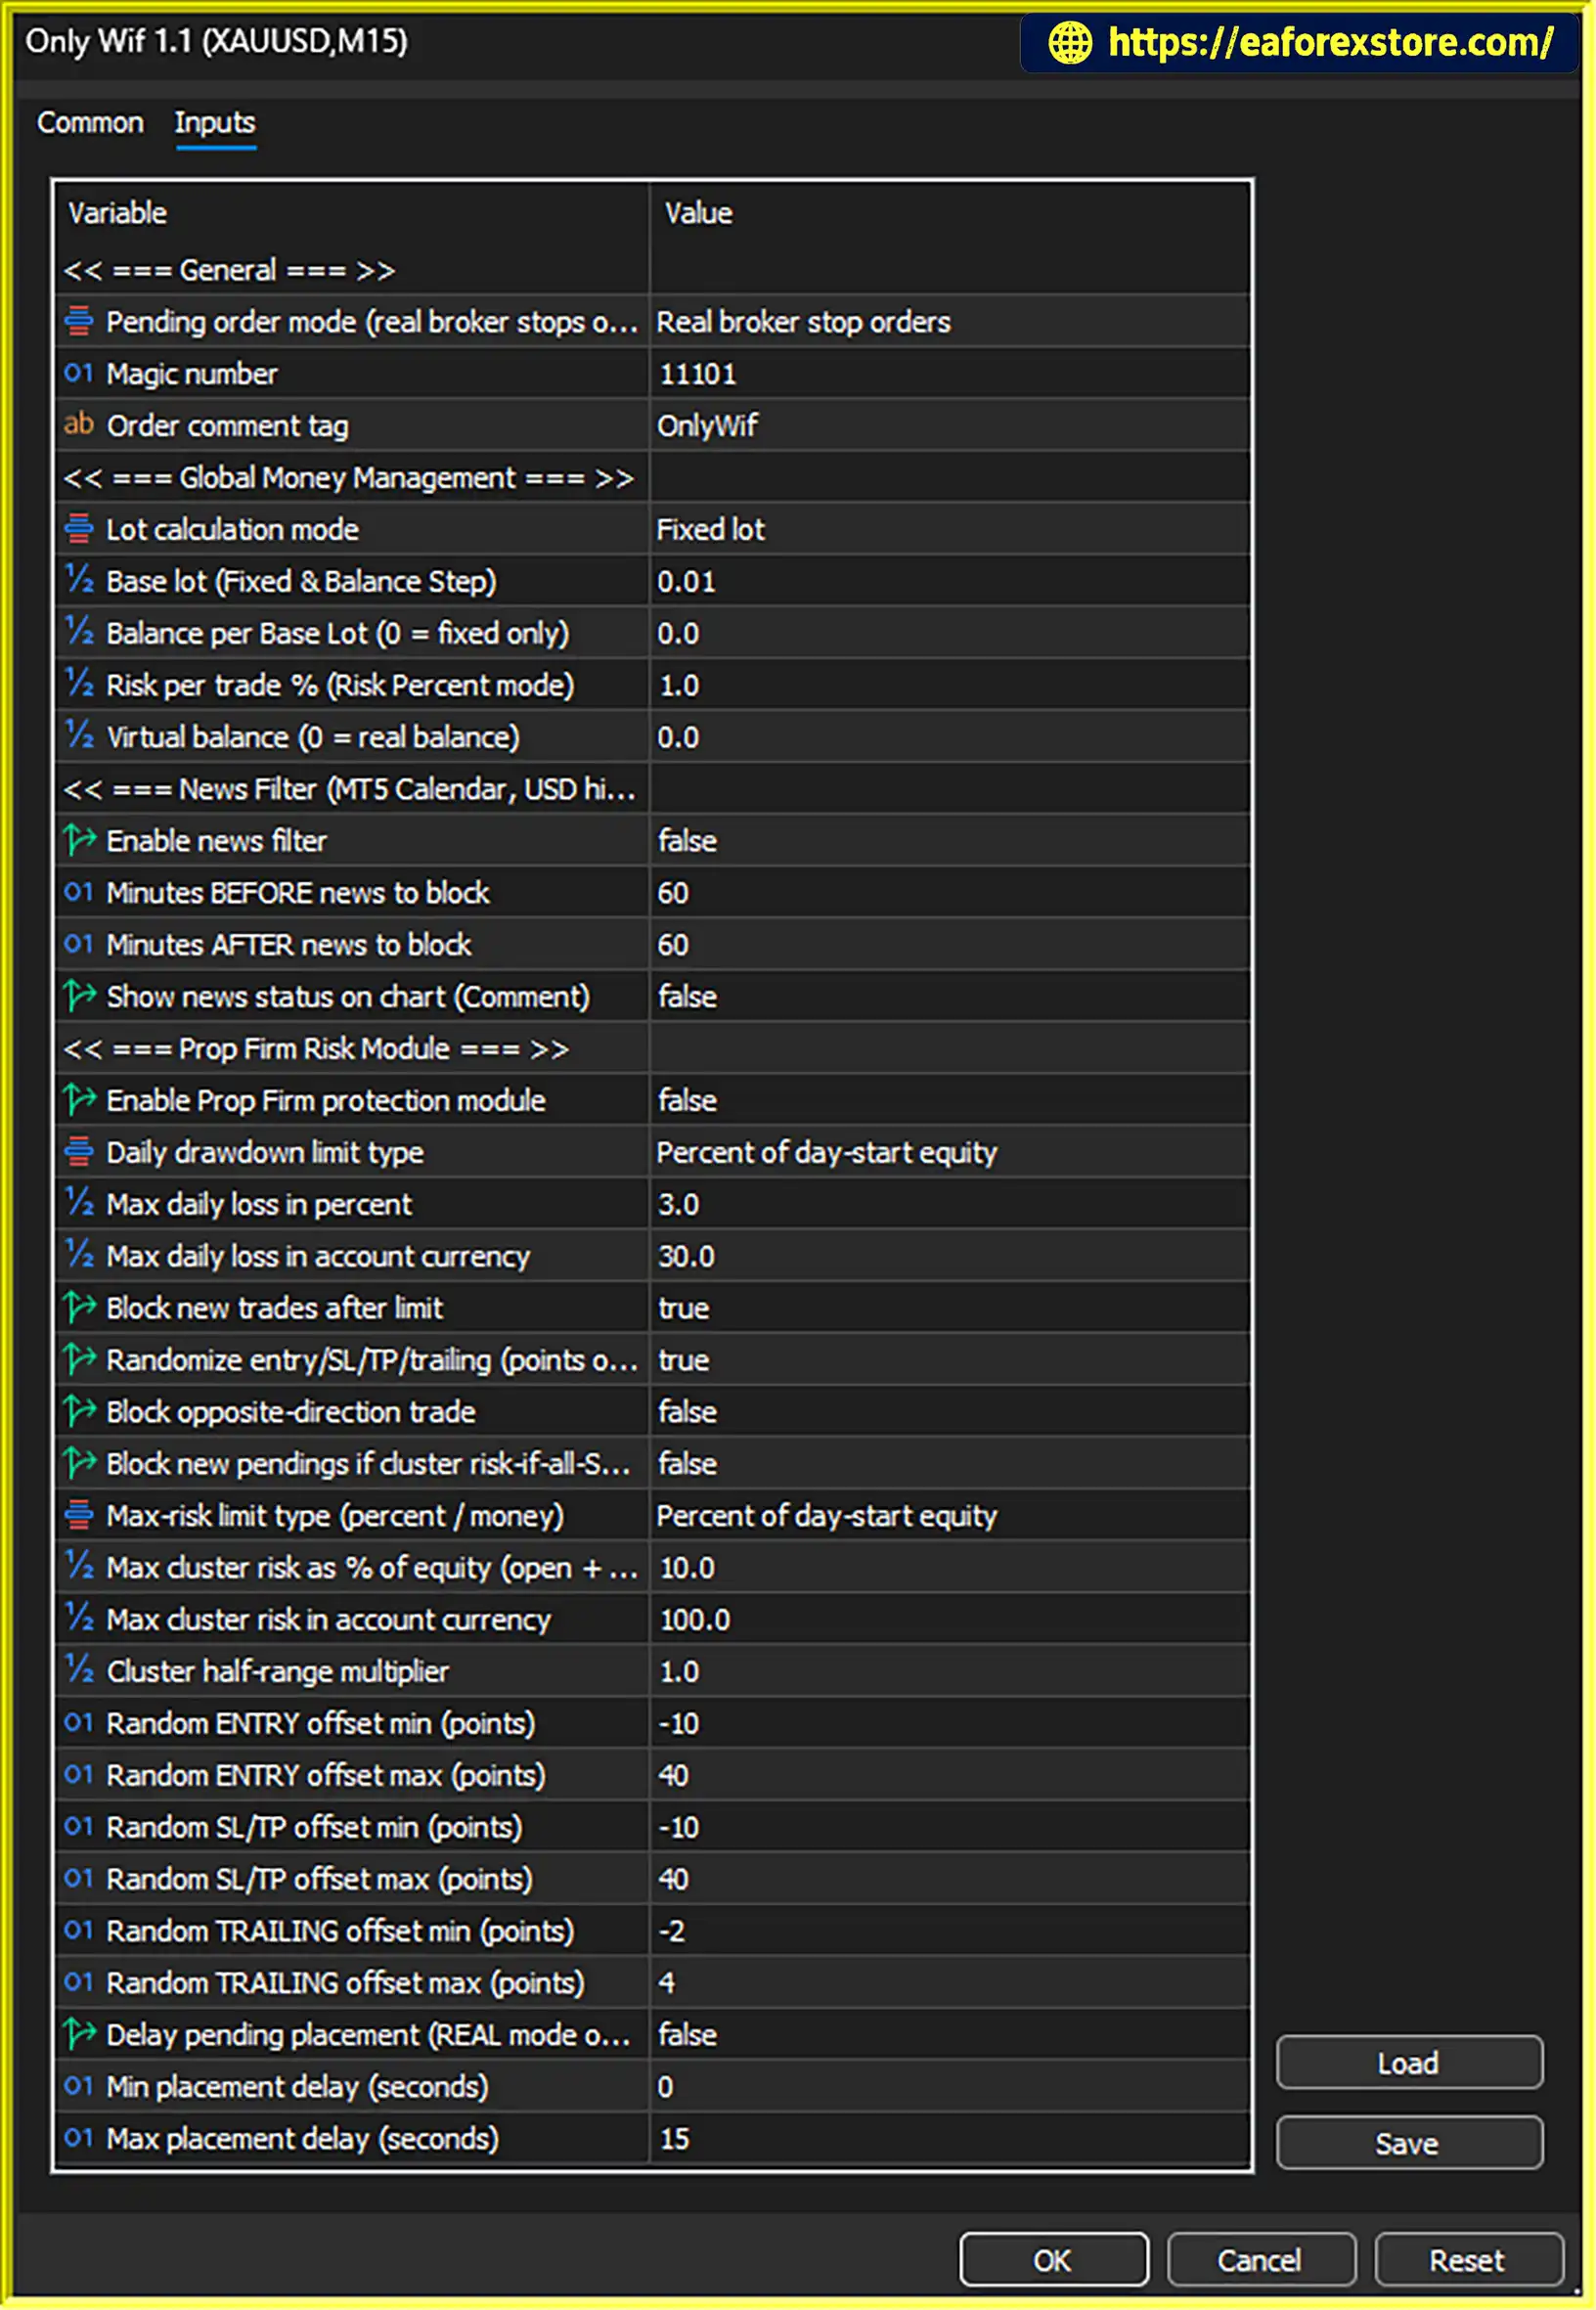The width and height of the screenshot is (1596, 2310).
Task: Edit the Max cluster risk in account currency value
Action: (950, 1620)
